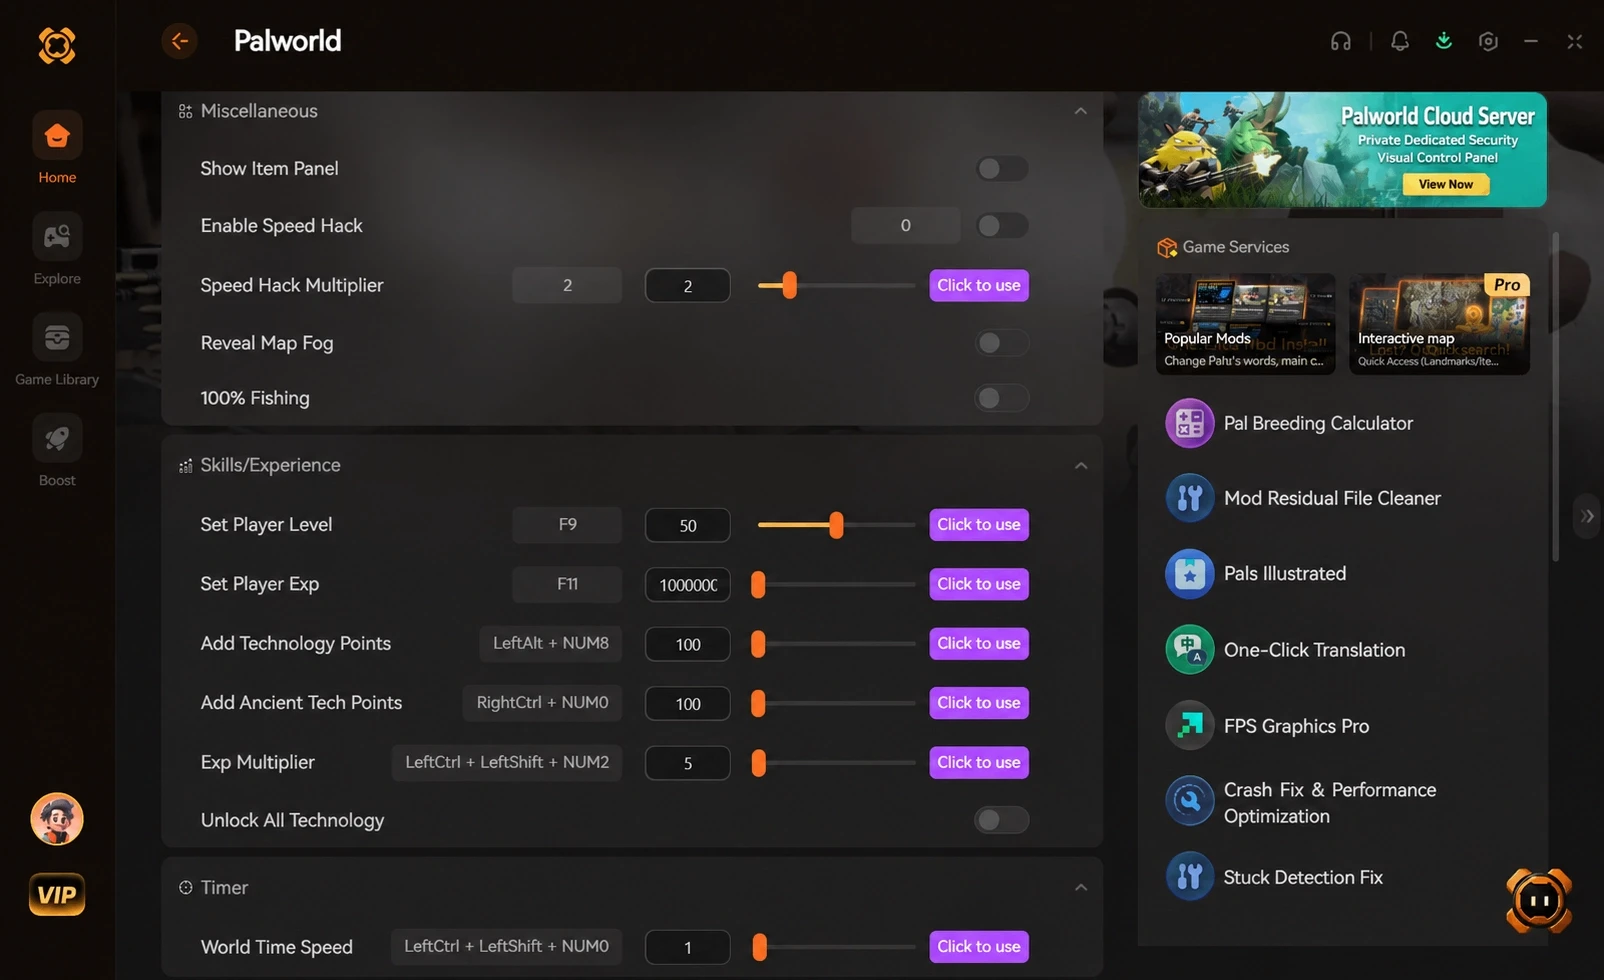The height and width of the screenshot is (980, 1604).
Task: Click the VIP badge
Action: 57,895
